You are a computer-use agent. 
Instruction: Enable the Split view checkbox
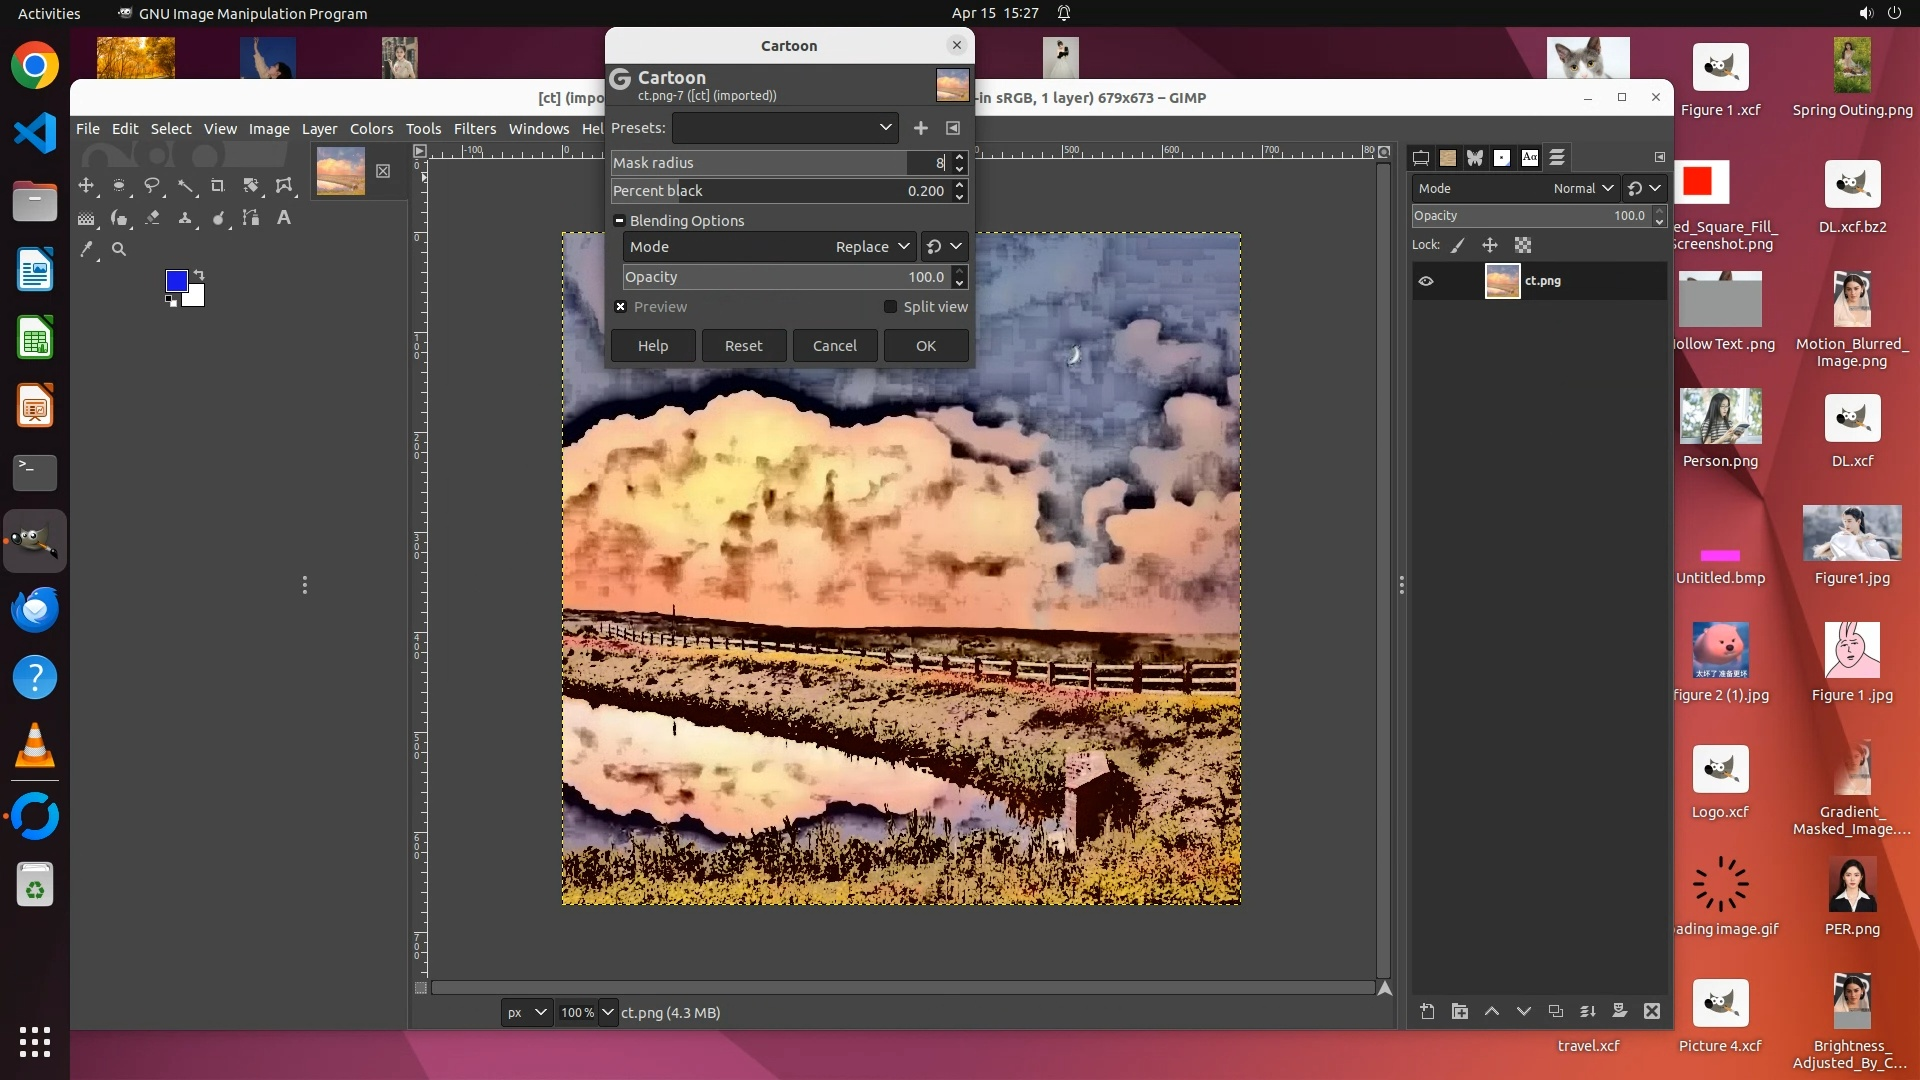(x=890, y=307)
